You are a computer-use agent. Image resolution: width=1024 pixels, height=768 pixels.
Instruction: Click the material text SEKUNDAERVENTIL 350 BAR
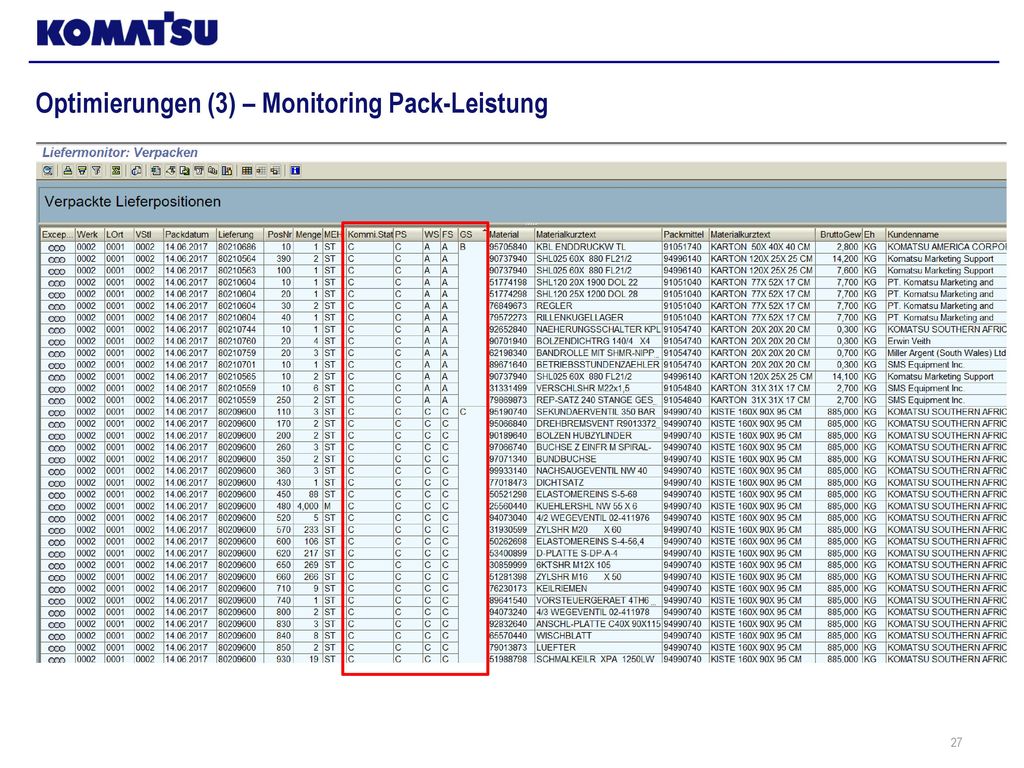click(594, 412)
